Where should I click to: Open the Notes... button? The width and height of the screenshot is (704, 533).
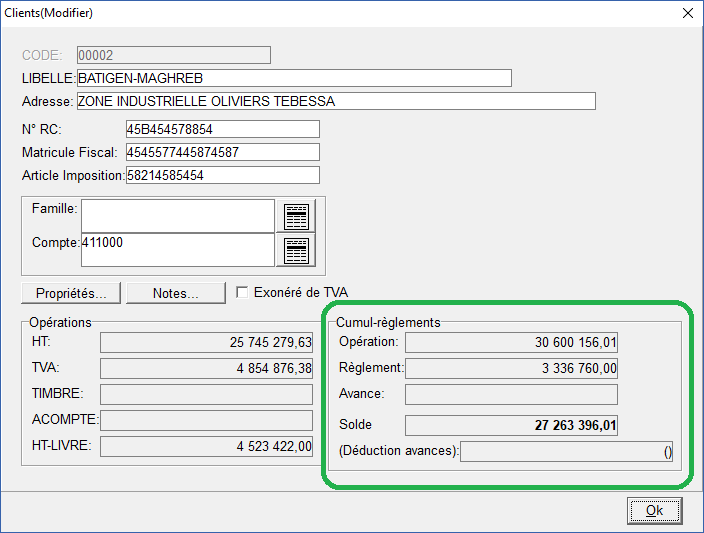click(176, 293)
